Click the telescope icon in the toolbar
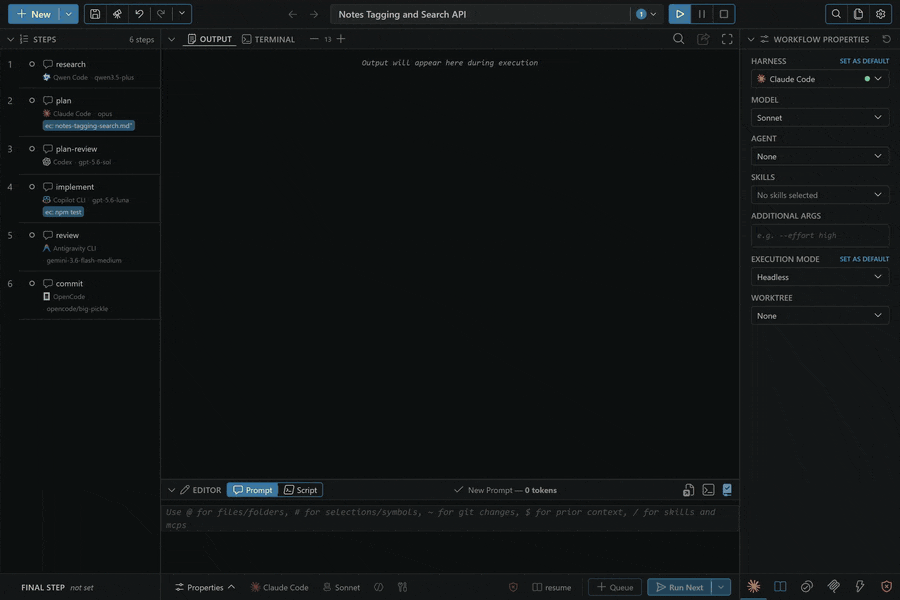The width and height of the screenshot is (900, 600). (117, 14)
